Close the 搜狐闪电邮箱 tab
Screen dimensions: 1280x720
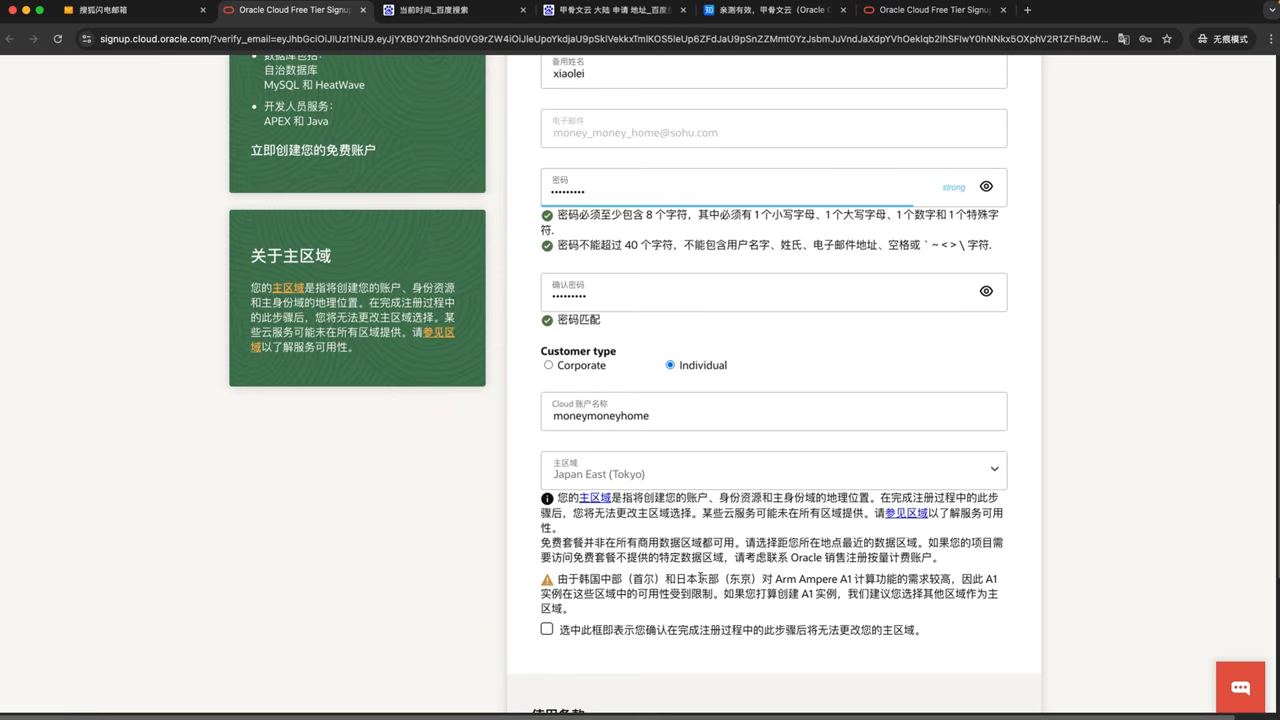(x=203, y=10)
